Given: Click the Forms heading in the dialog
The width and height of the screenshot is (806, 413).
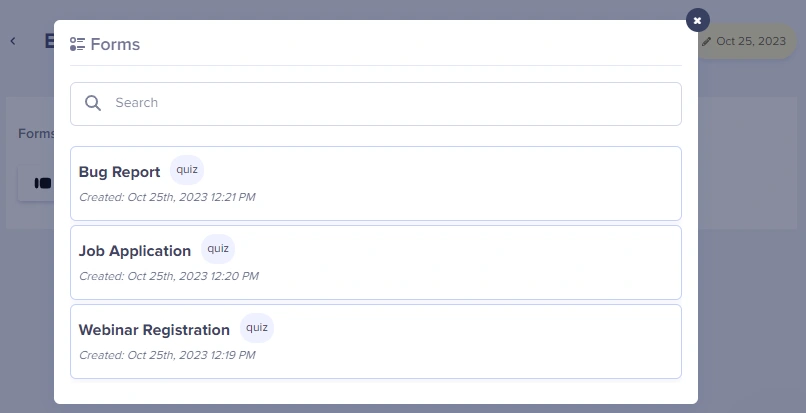Looking at the screenshot, I should click(115, 44).
